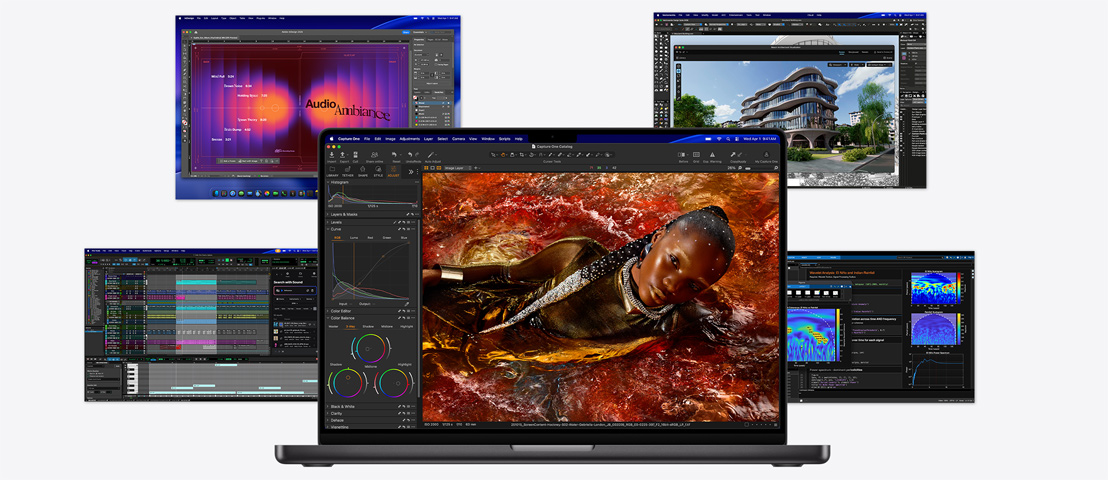Expand the Color Editor panel

327,311
